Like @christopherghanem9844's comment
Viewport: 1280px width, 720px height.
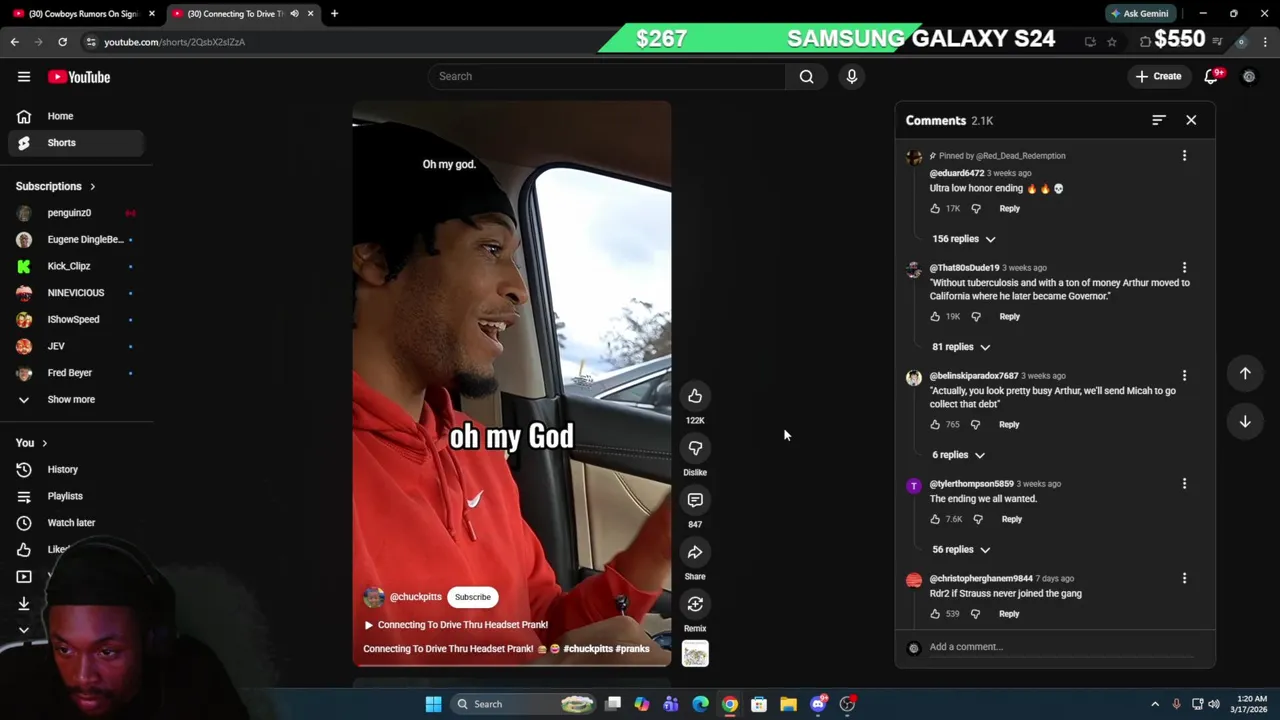[935, 614]
